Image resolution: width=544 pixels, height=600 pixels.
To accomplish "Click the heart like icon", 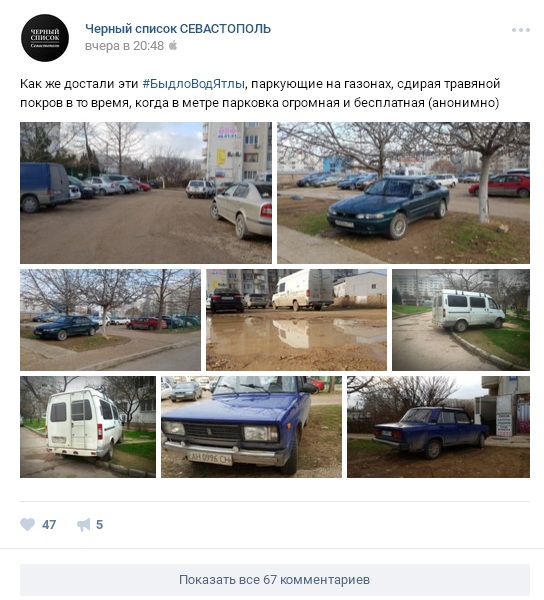I will pos(28,524).
